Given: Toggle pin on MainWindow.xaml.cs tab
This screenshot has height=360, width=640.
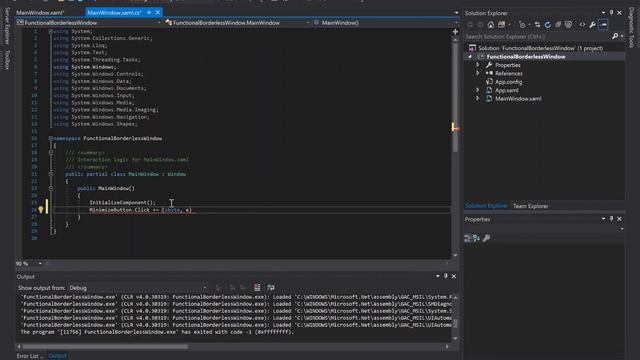Looking at the screenshot, I should (149, 13).
